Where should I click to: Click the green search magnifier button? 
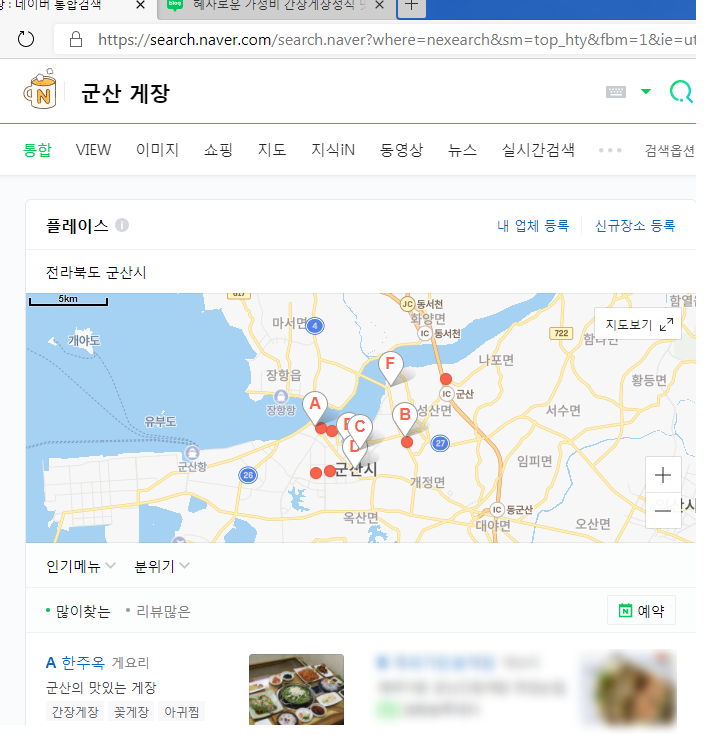(681, 91)
